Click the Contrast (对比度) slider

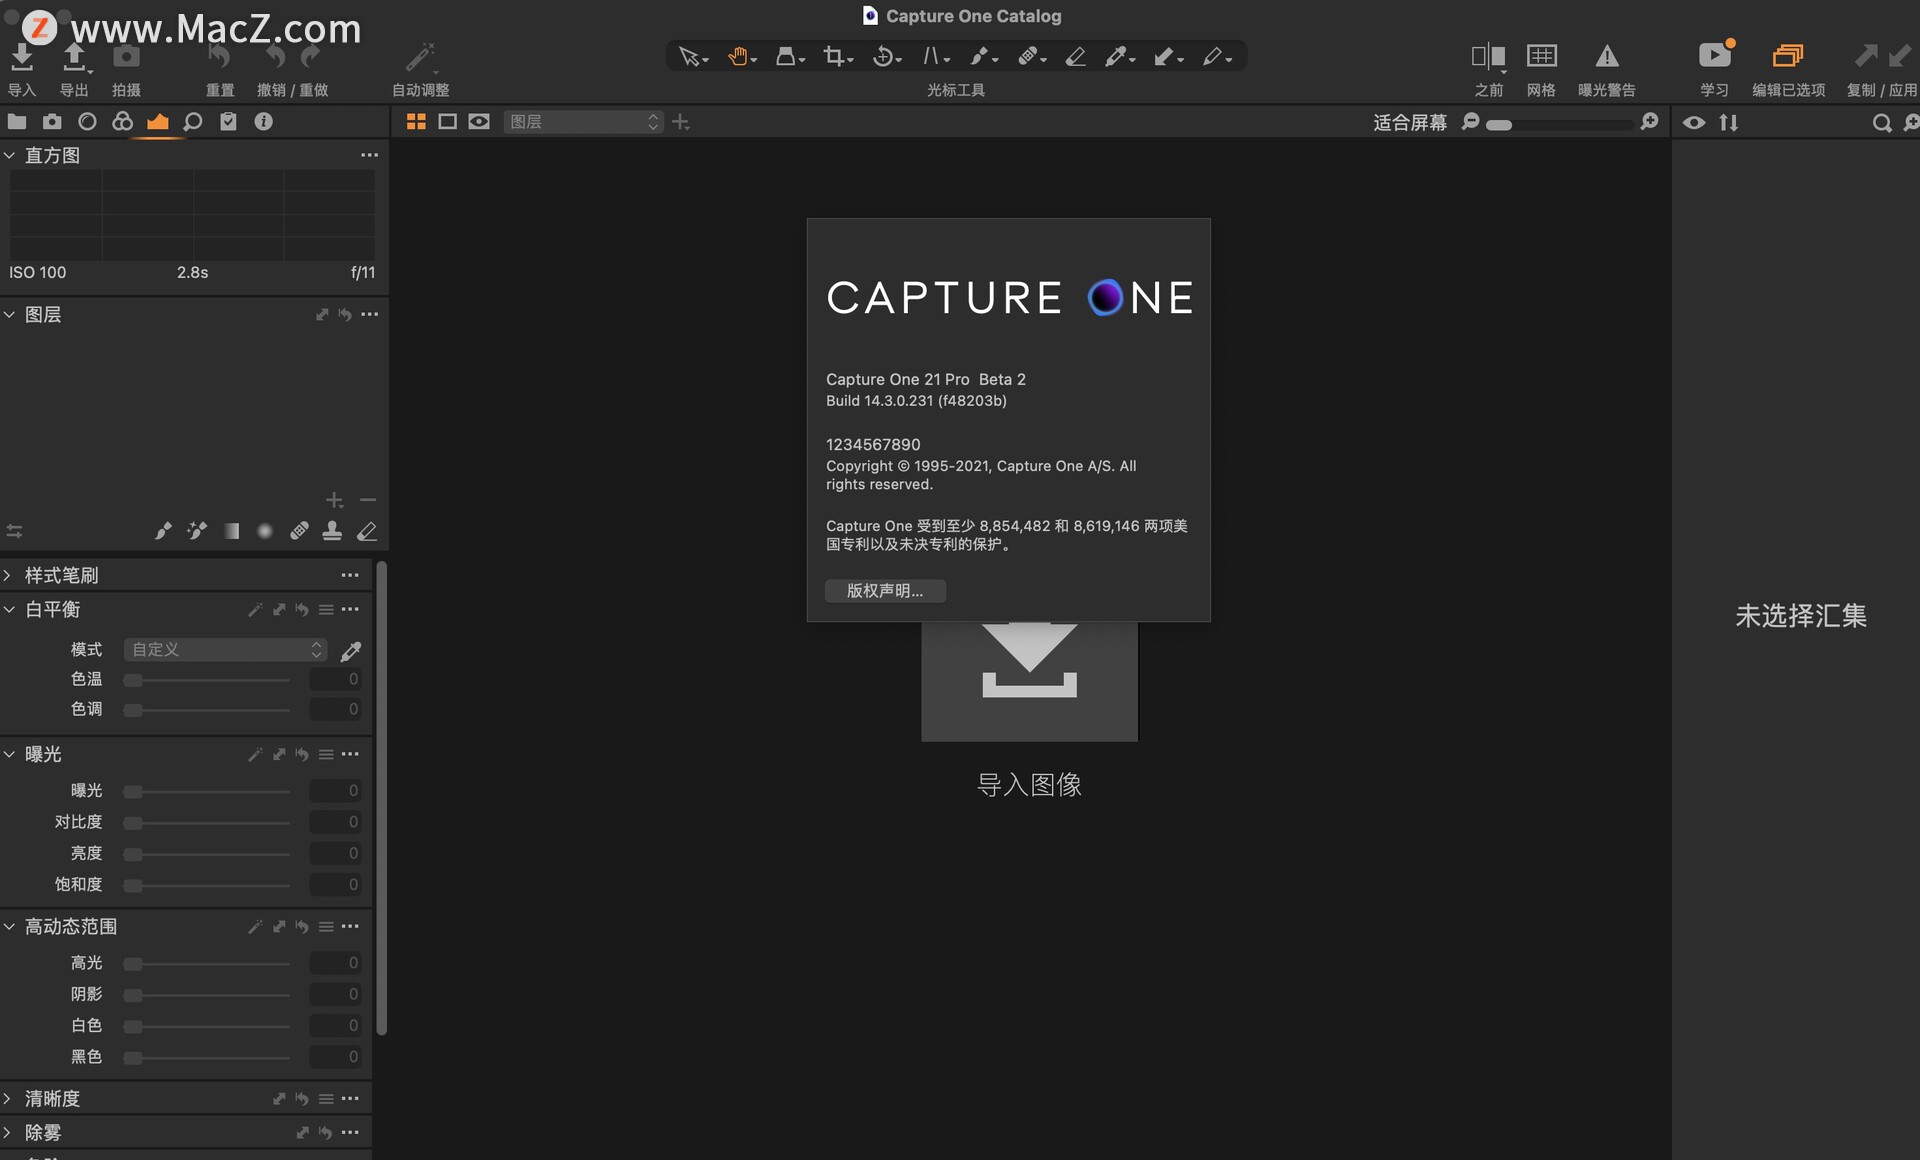207,823
